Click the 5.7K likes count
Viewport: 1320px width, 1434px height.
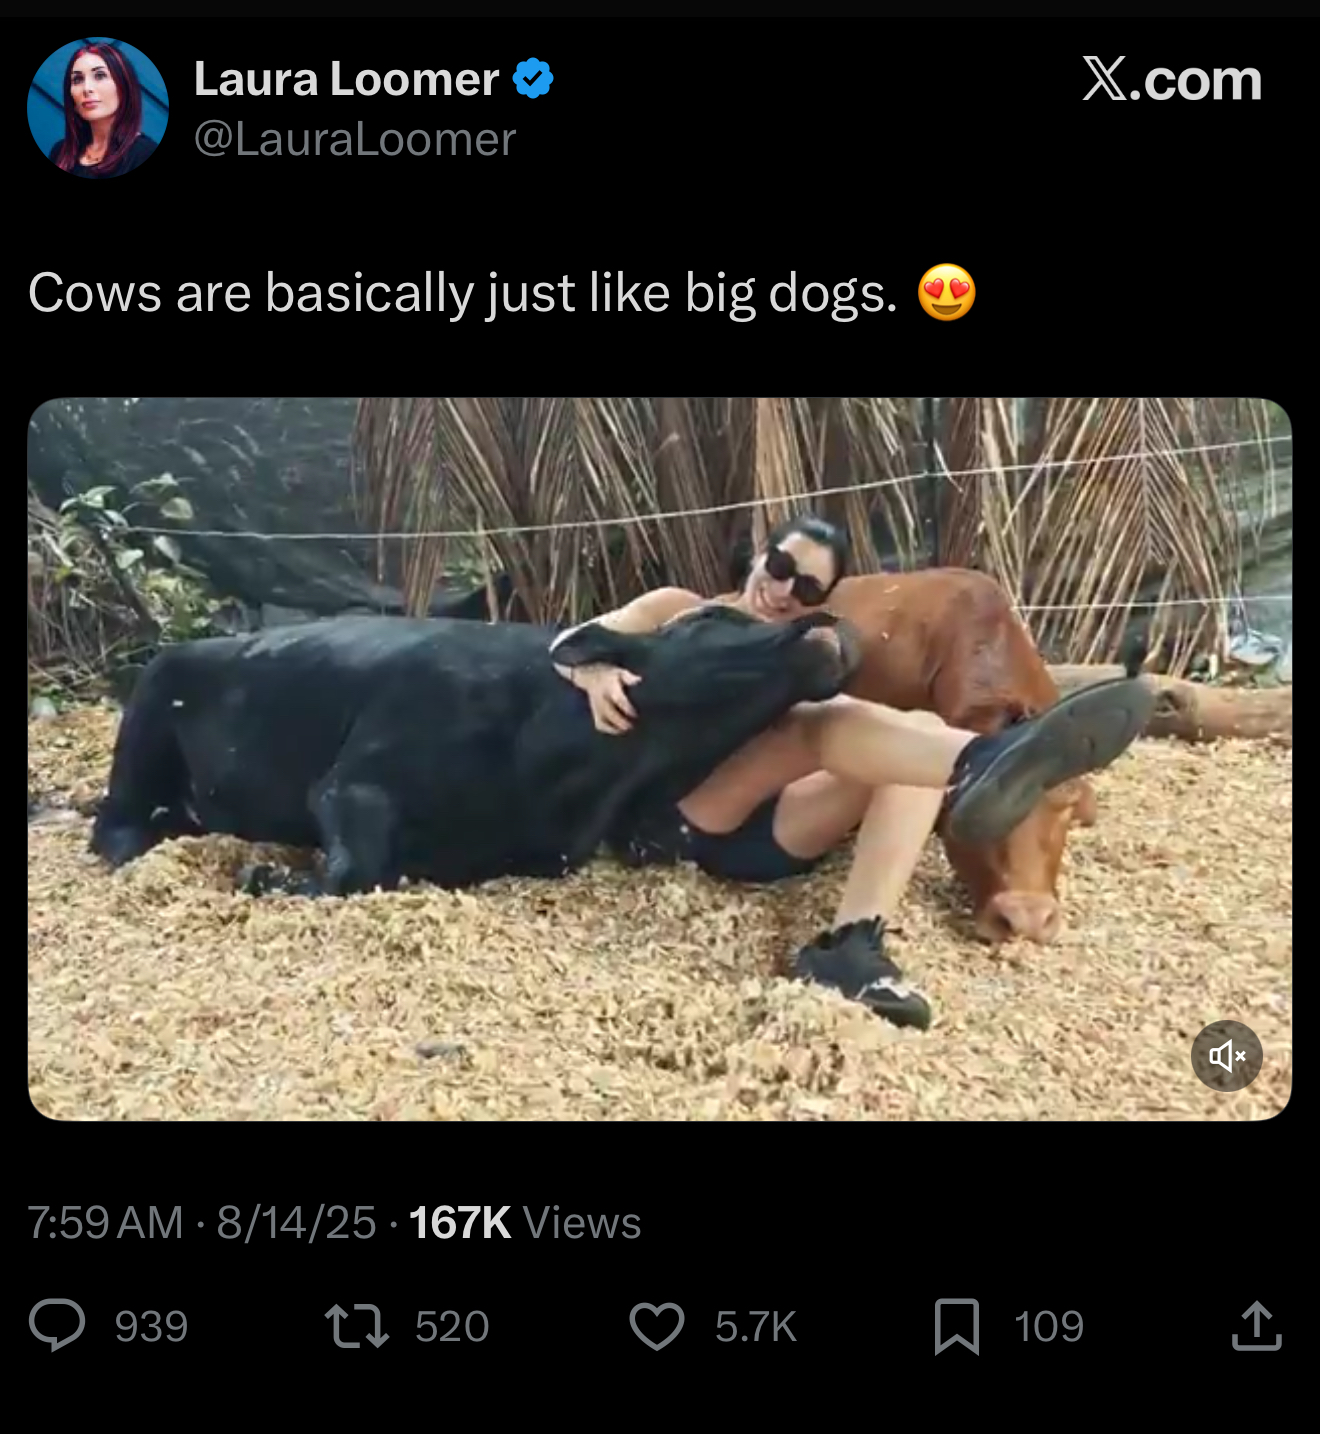coord(756,1327)
